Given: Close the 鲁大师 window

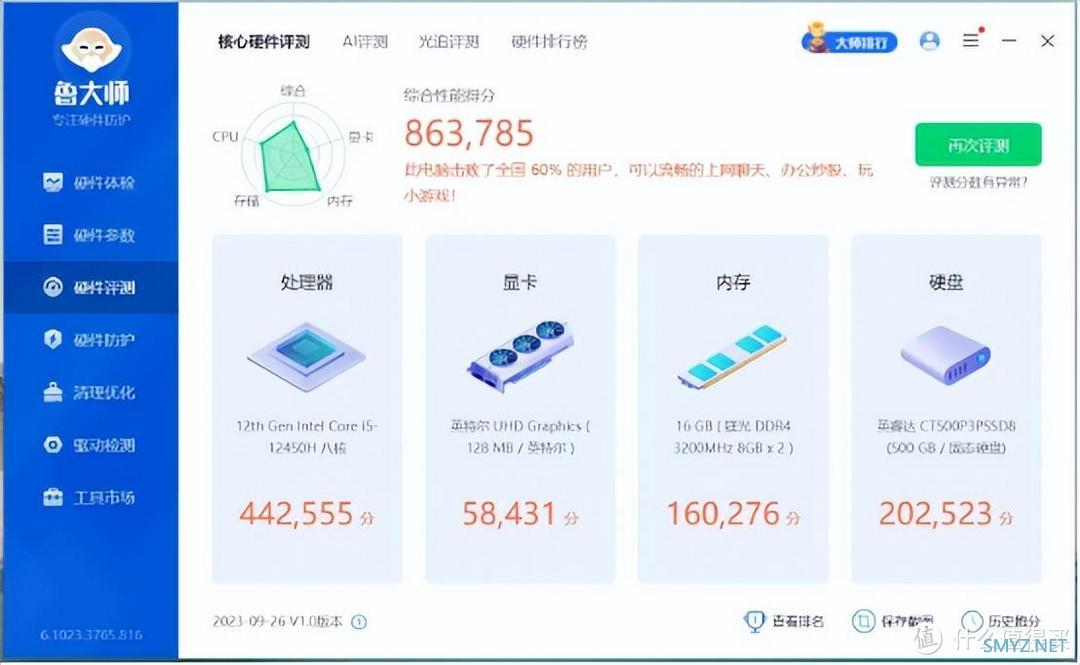Looking at the screenshot, I should coord(1048,41).
